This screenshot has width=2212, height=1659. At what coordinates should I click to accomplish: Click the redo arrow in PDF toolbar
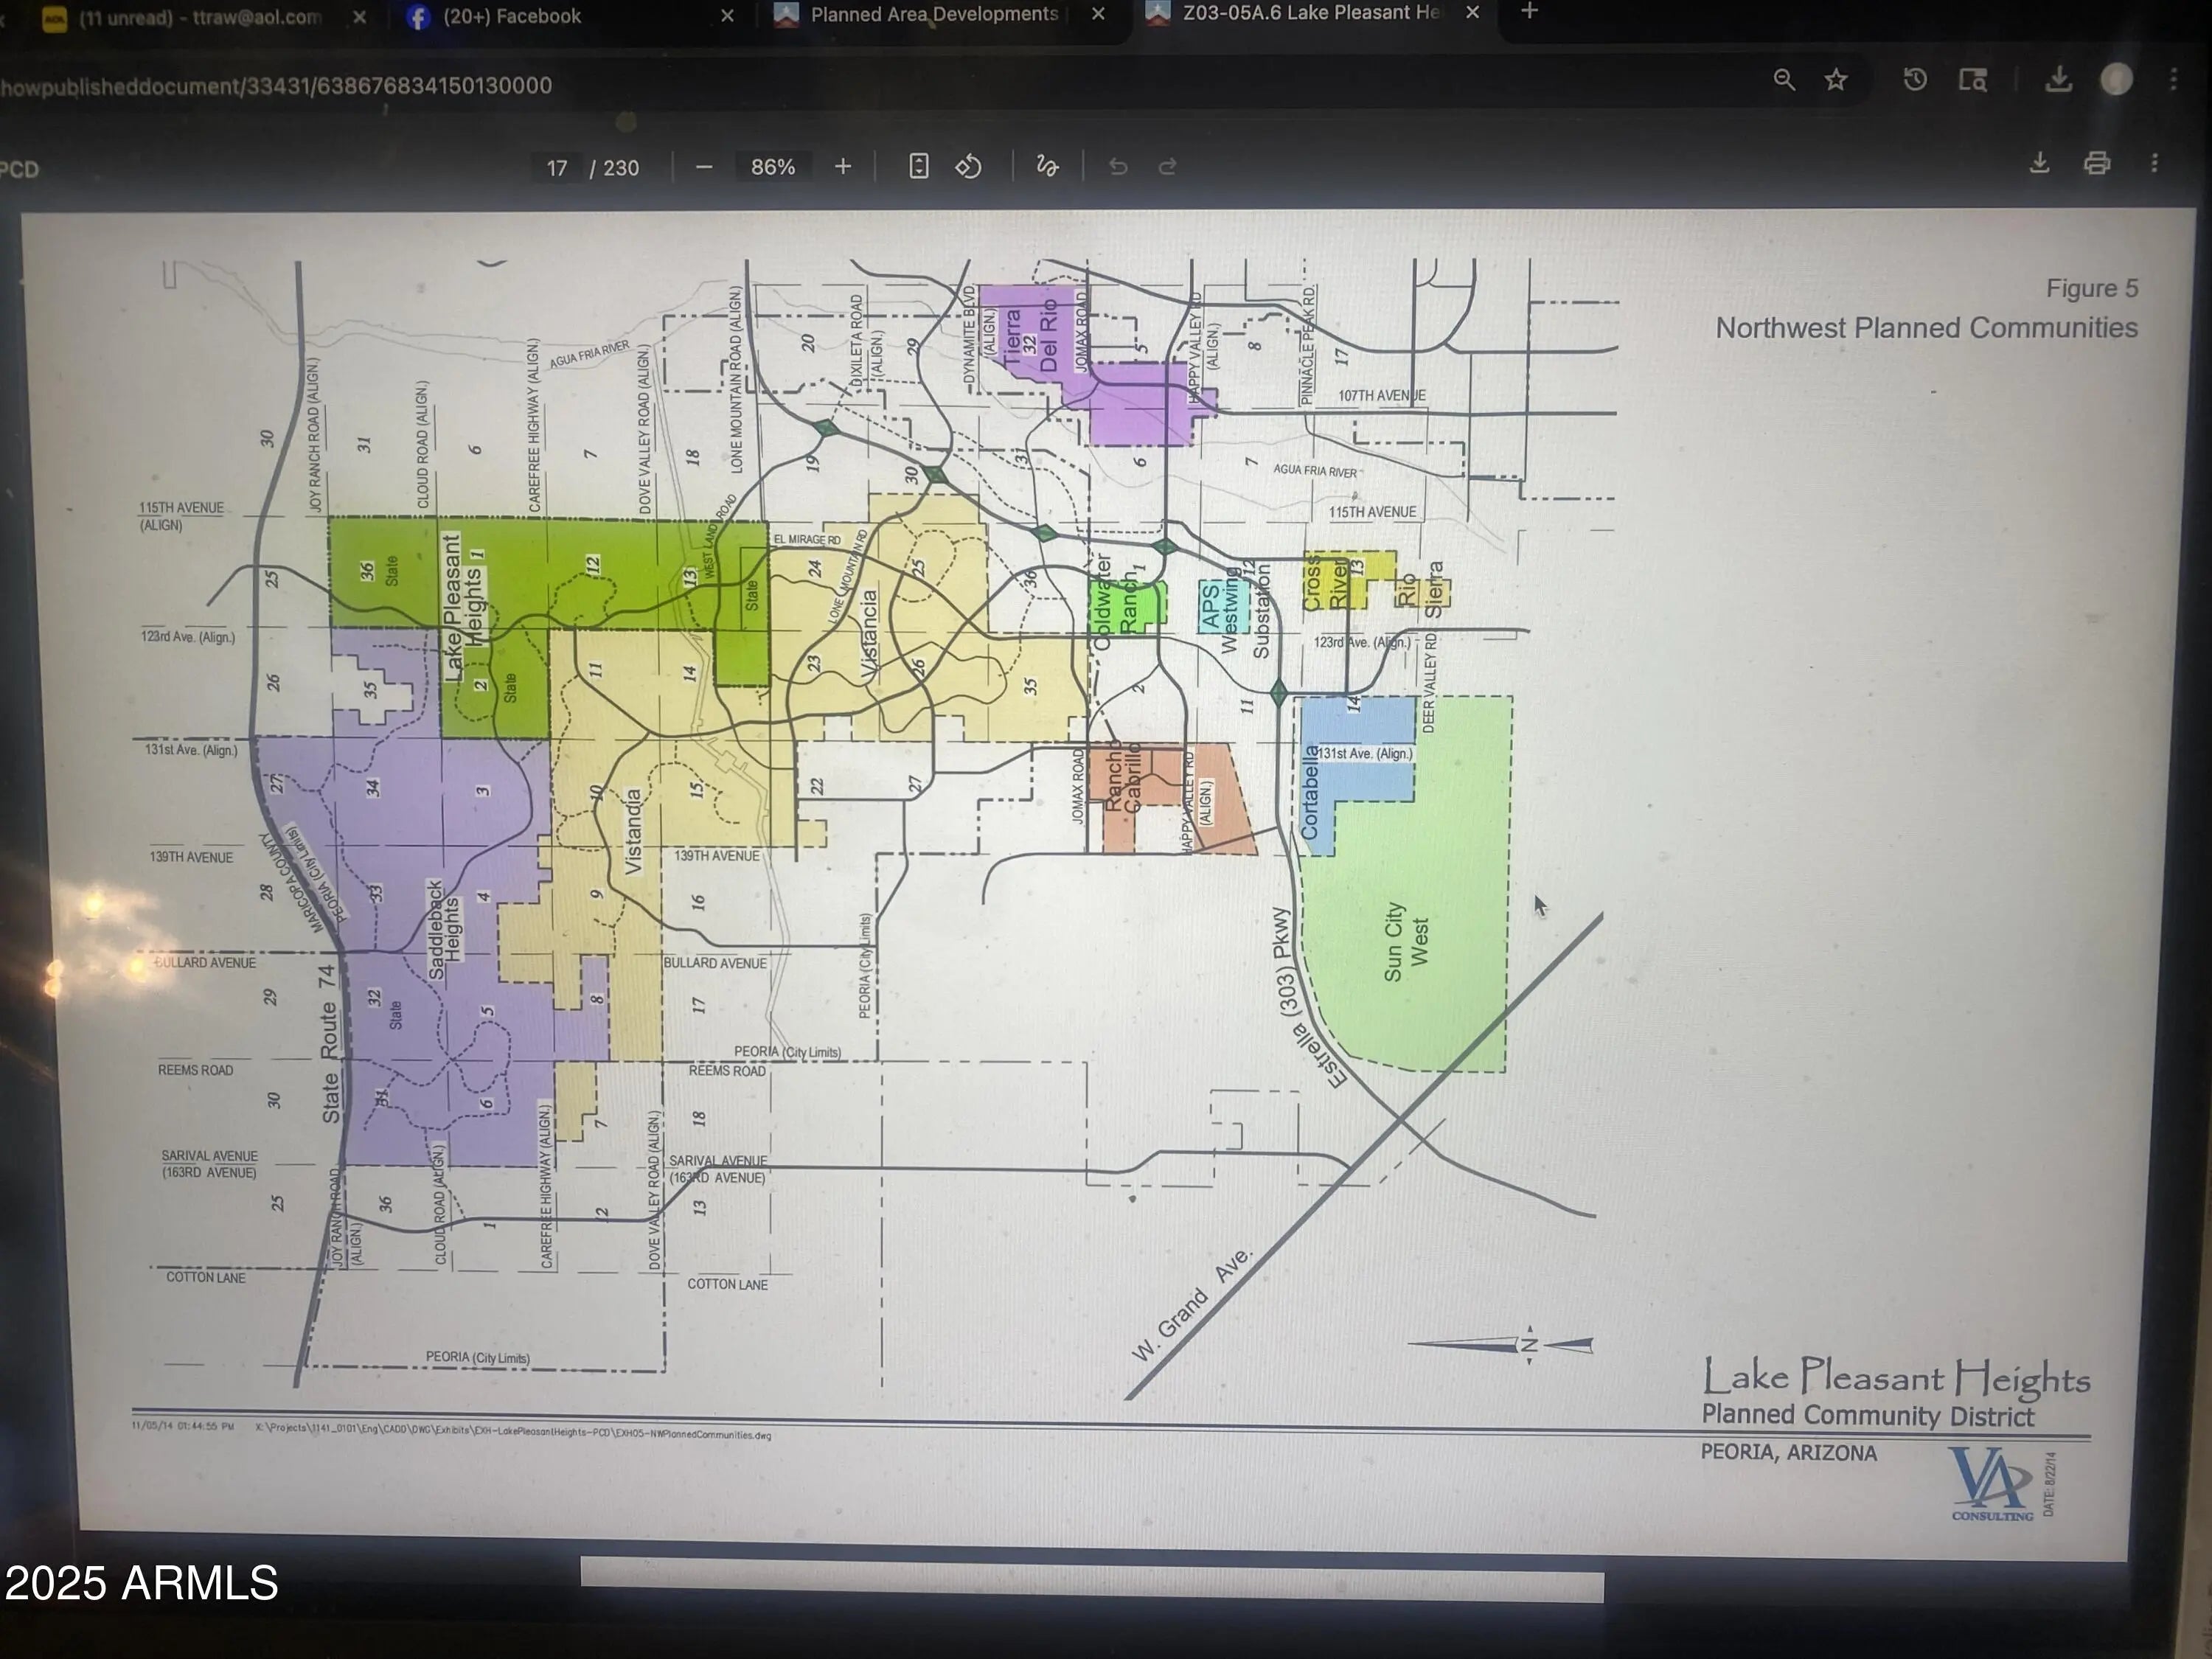pyautogui.click(x=1167, y=167)
